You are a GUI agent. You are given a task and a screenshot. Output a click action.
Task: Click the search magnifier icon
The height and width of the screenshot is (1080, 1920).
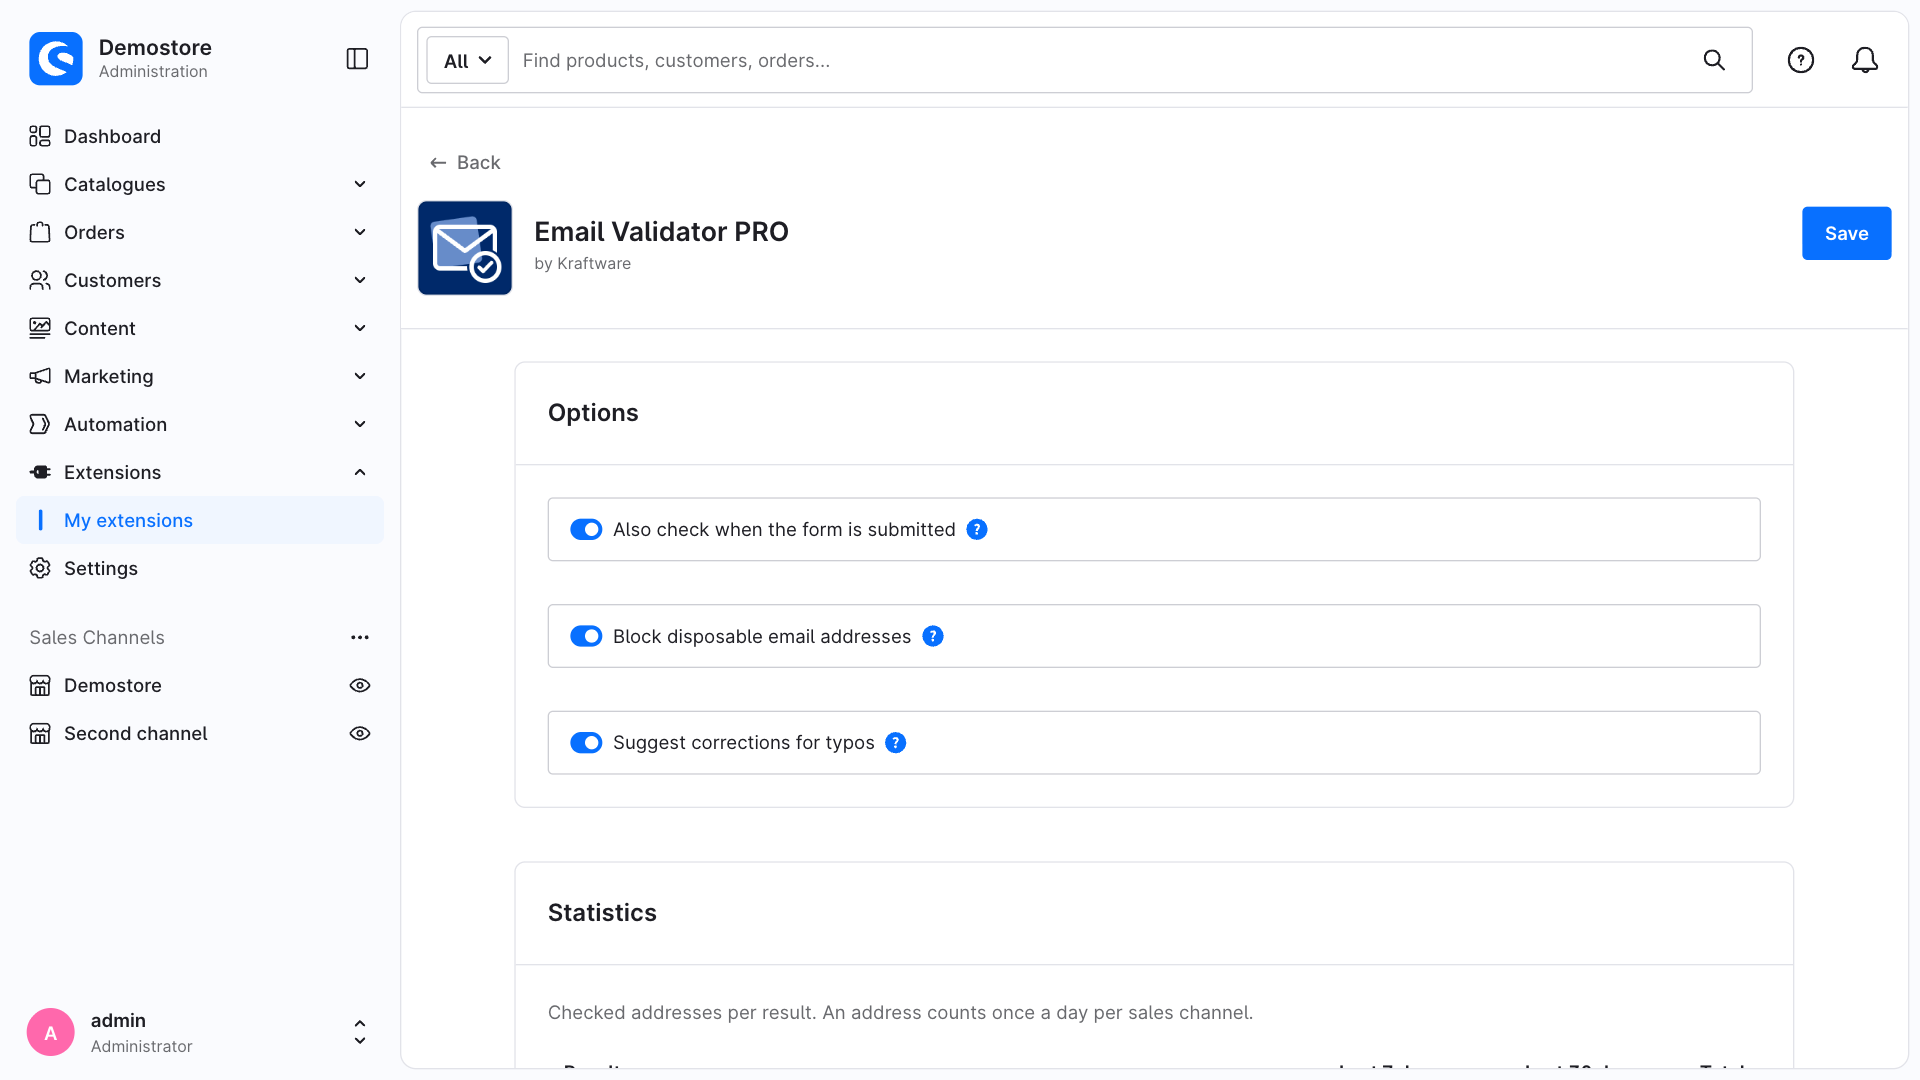[x=1714, y=60]
